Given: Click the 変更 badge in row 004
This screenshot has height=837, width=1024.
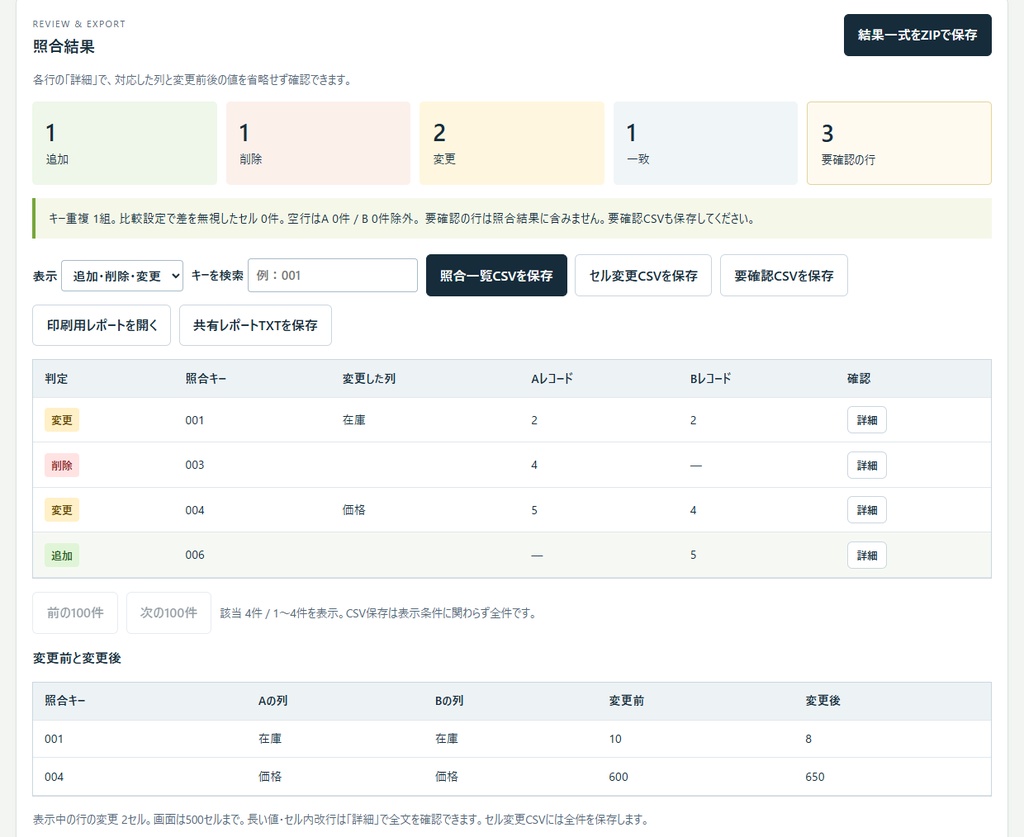Looking at the screenshot, I should tap(62, 510).
